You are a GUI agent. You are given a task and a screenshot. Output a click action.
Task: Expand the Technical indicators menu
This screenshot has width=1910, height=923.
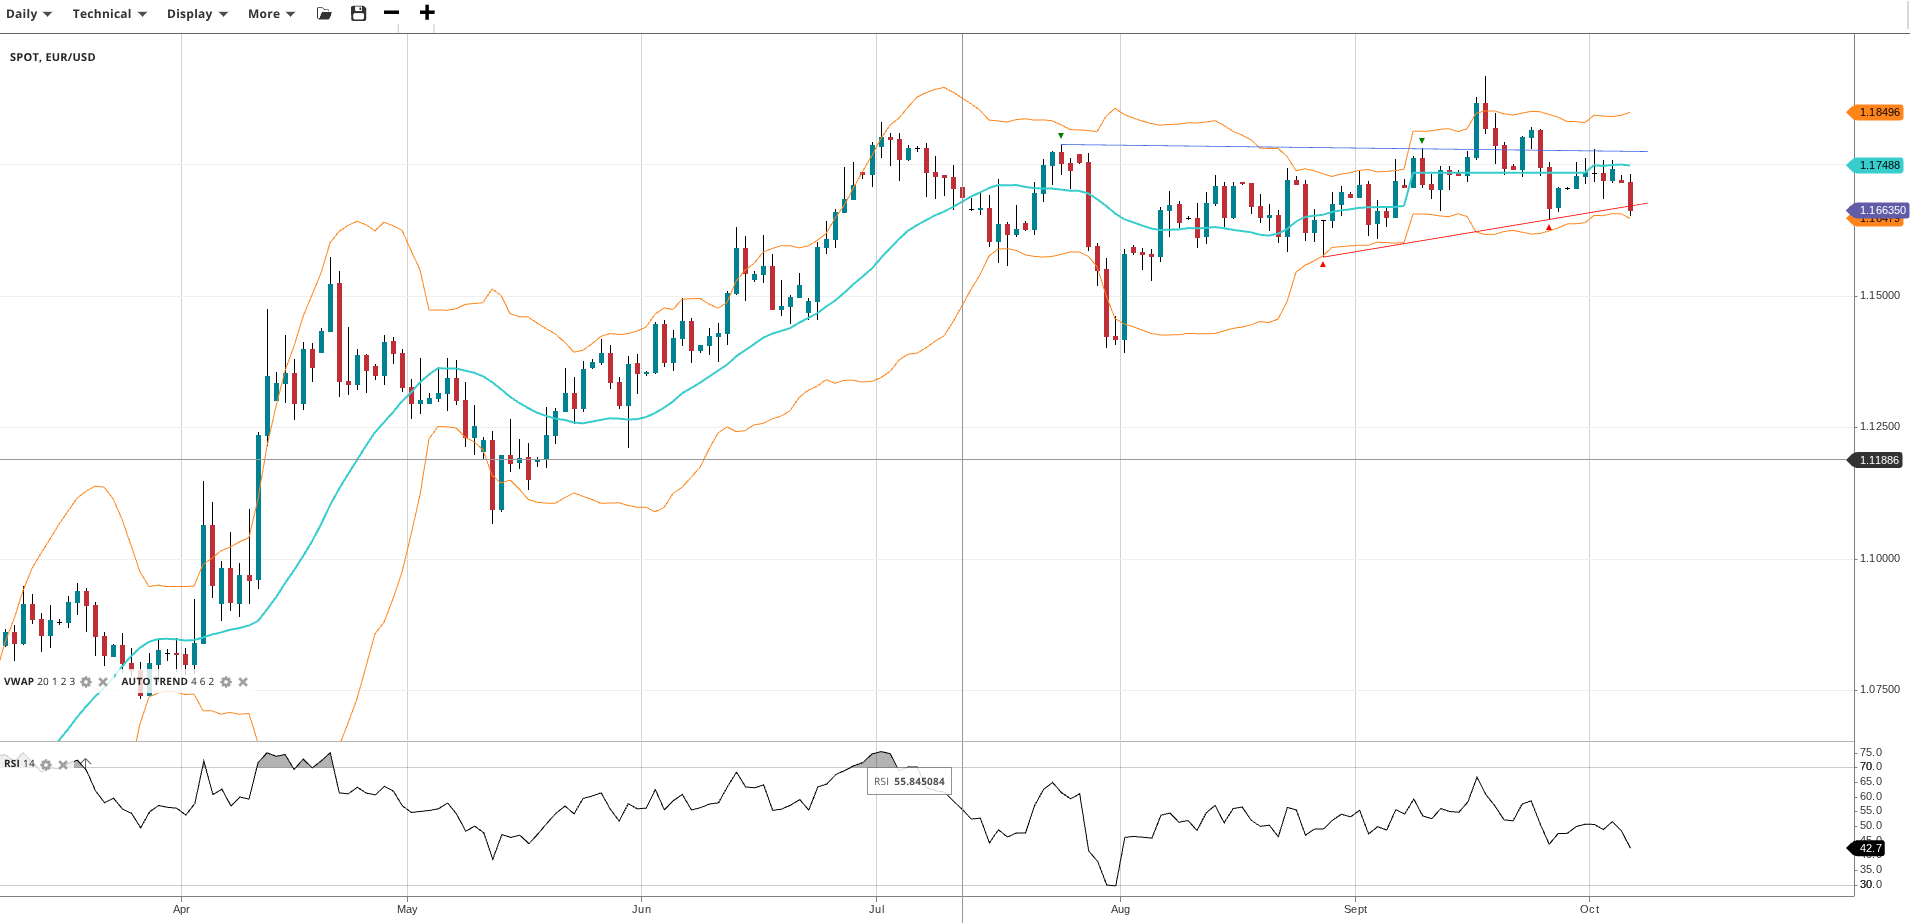tap(109, 14)
